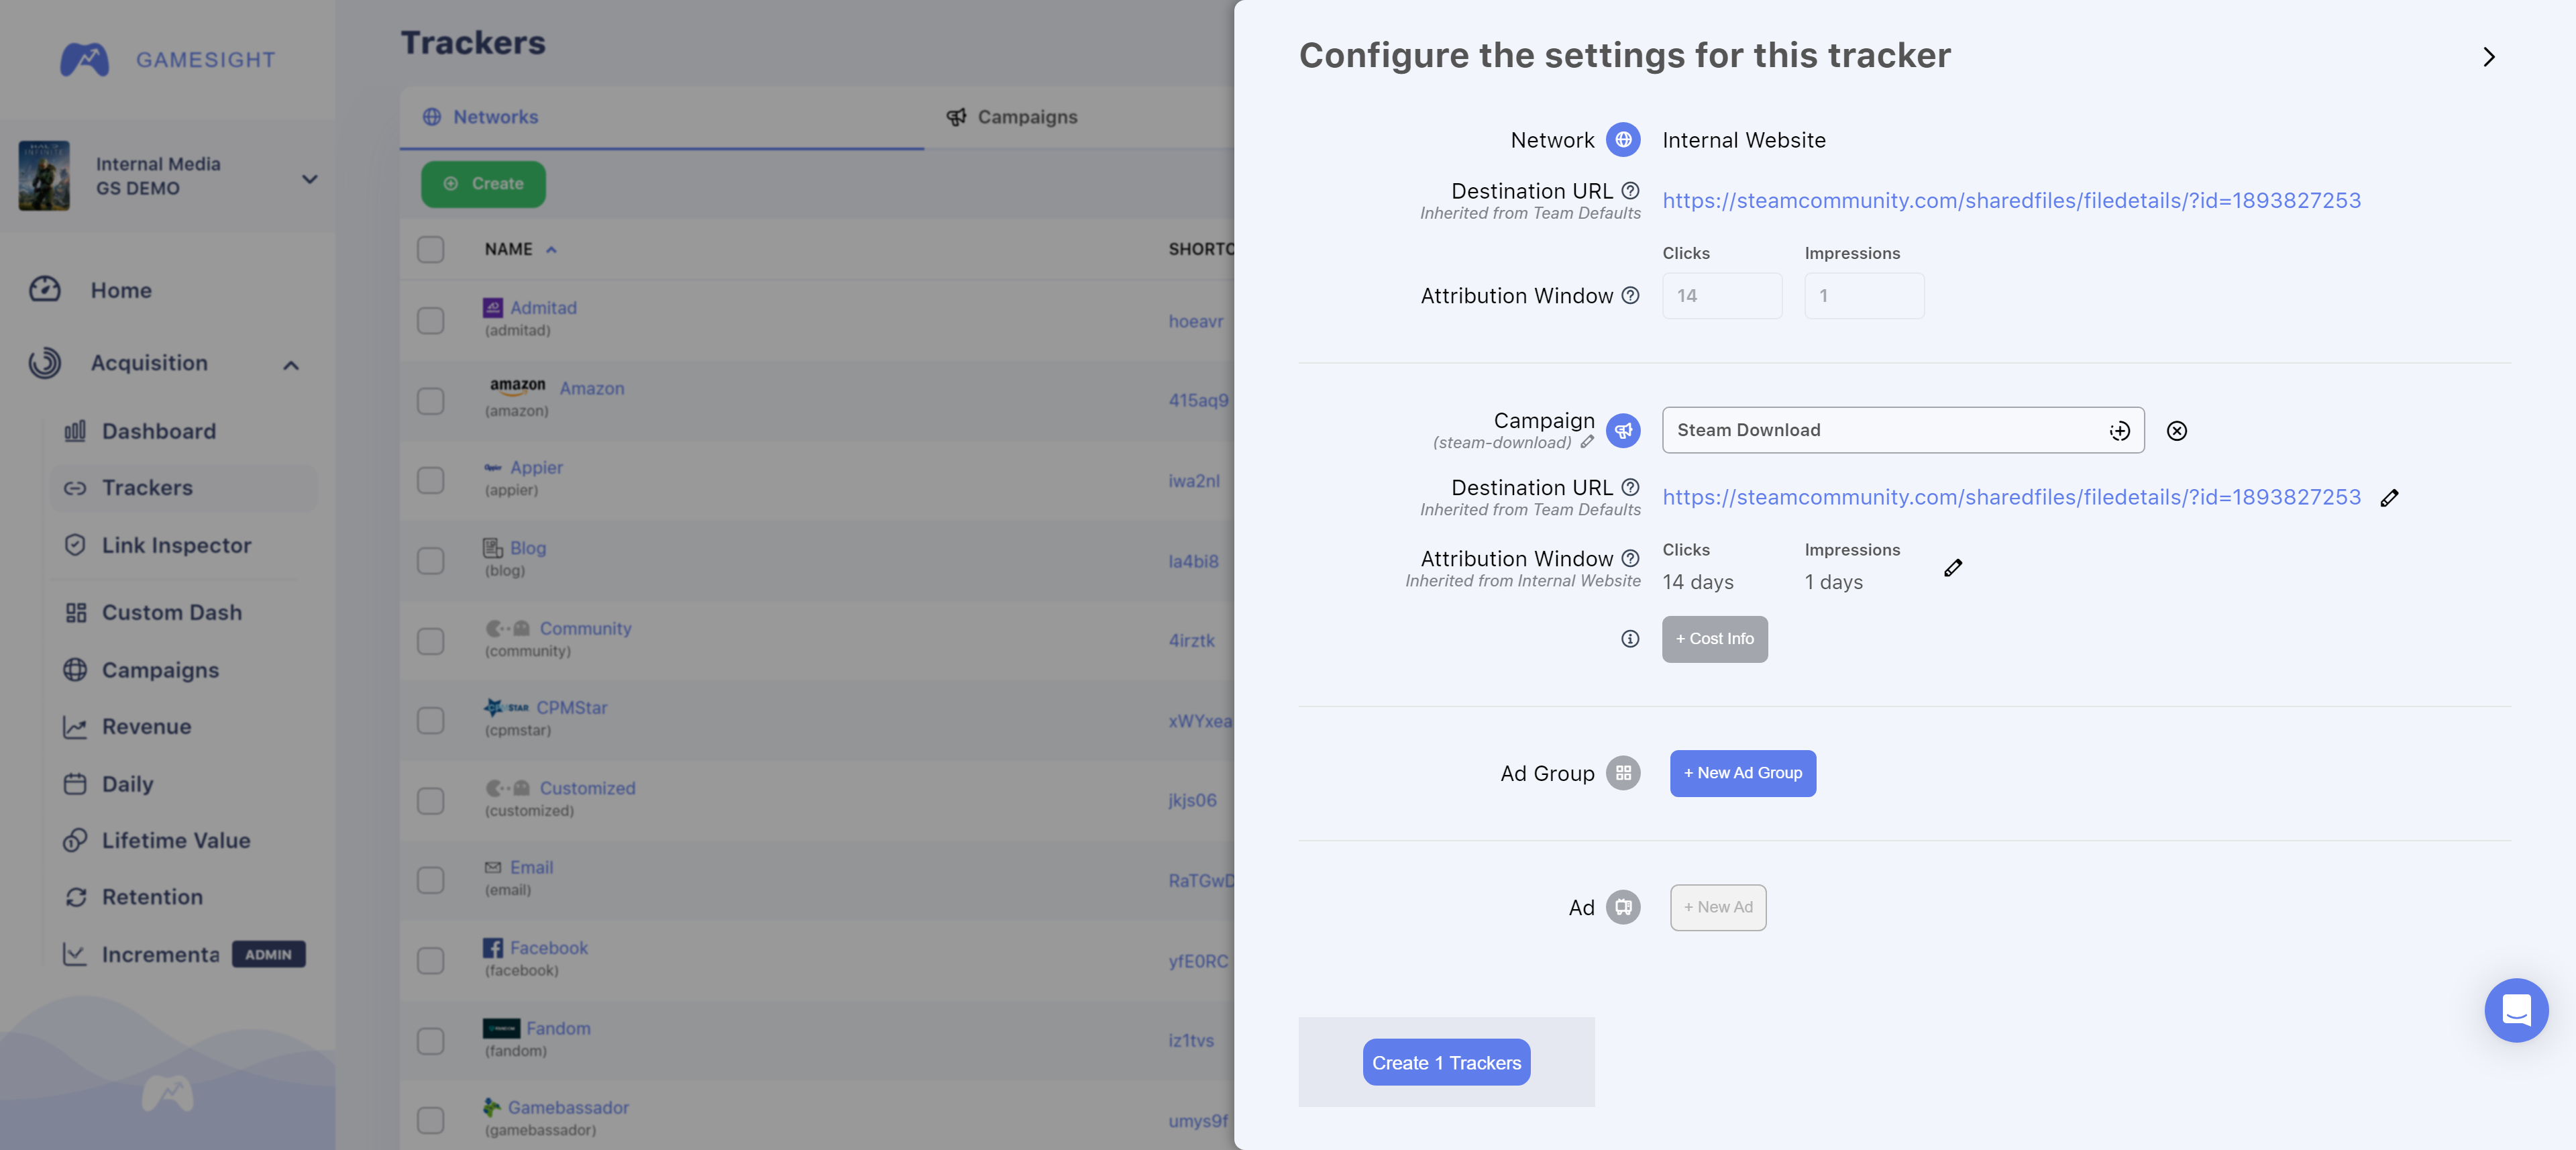This screenshot has width=2576, height=1150.
Task: Collapse the tracker settings panel with right chevron
Action: pos(2489,57)
